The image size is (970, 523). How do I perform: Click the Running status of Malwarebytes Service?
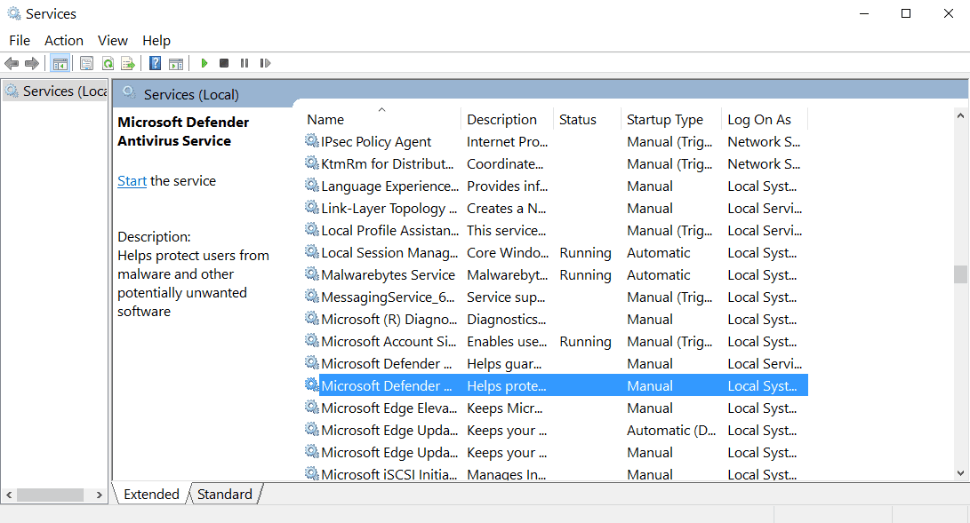point(585,275)
